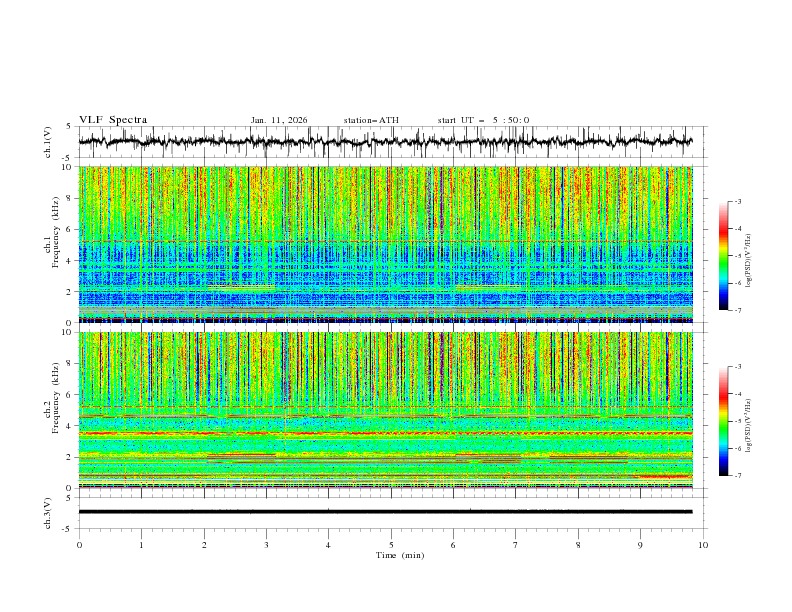This screenshot has width=792, height=612.
Task: Click time axis tick label "2"
Action: (x=204, y=545)
